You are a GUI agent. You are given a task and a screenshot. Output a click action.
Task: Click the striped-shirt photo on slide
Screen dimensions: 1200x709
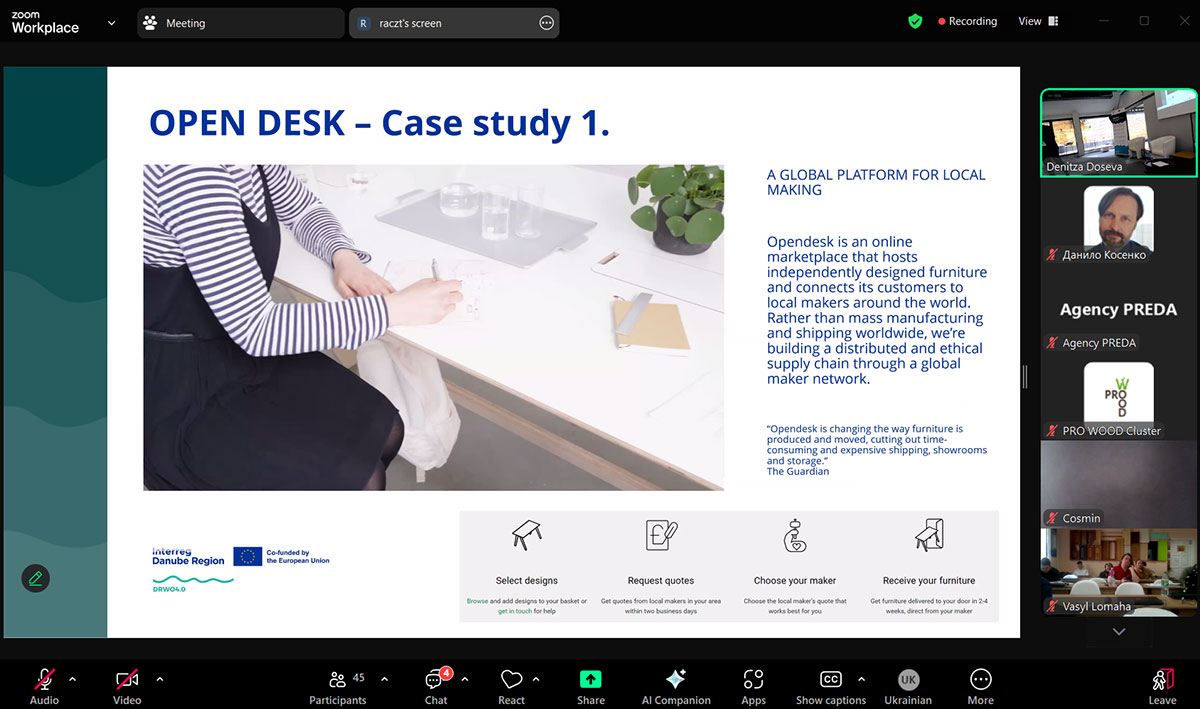tap(433, 327)
